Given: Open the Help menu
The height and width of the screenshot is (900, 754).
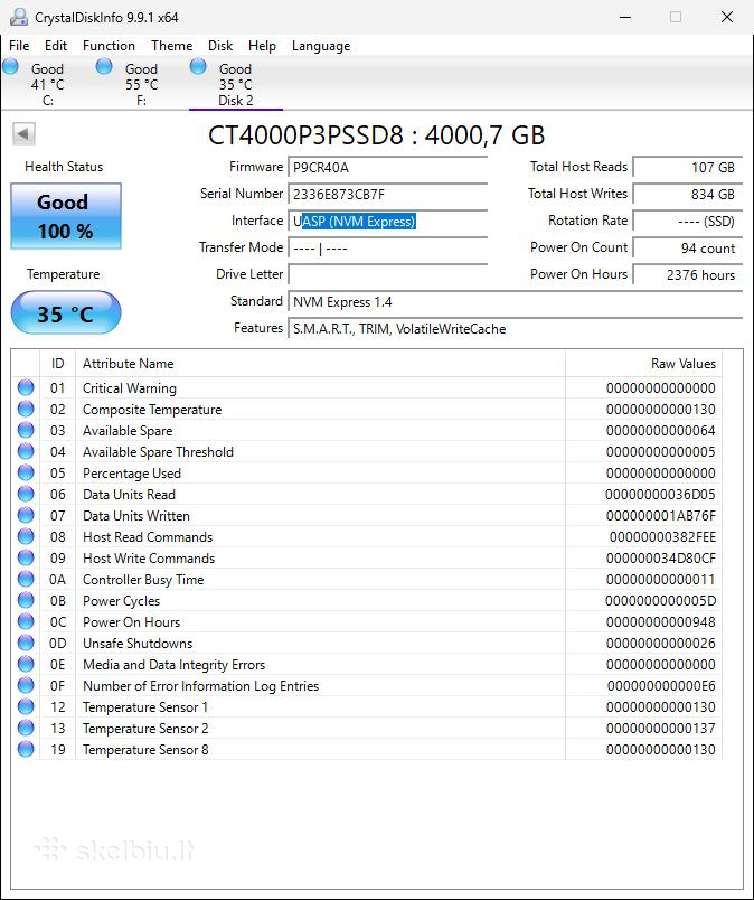Looking at the screenshot, I should coord(262,45).
